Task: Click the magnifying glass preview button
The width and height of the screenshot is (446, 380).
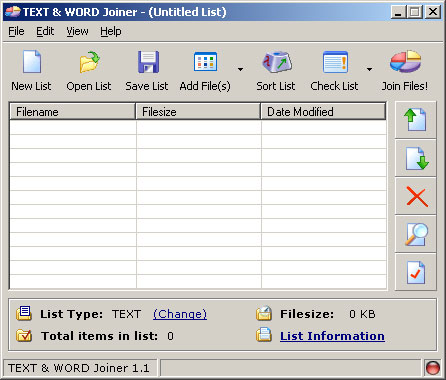Action: (x=415, y=234)
